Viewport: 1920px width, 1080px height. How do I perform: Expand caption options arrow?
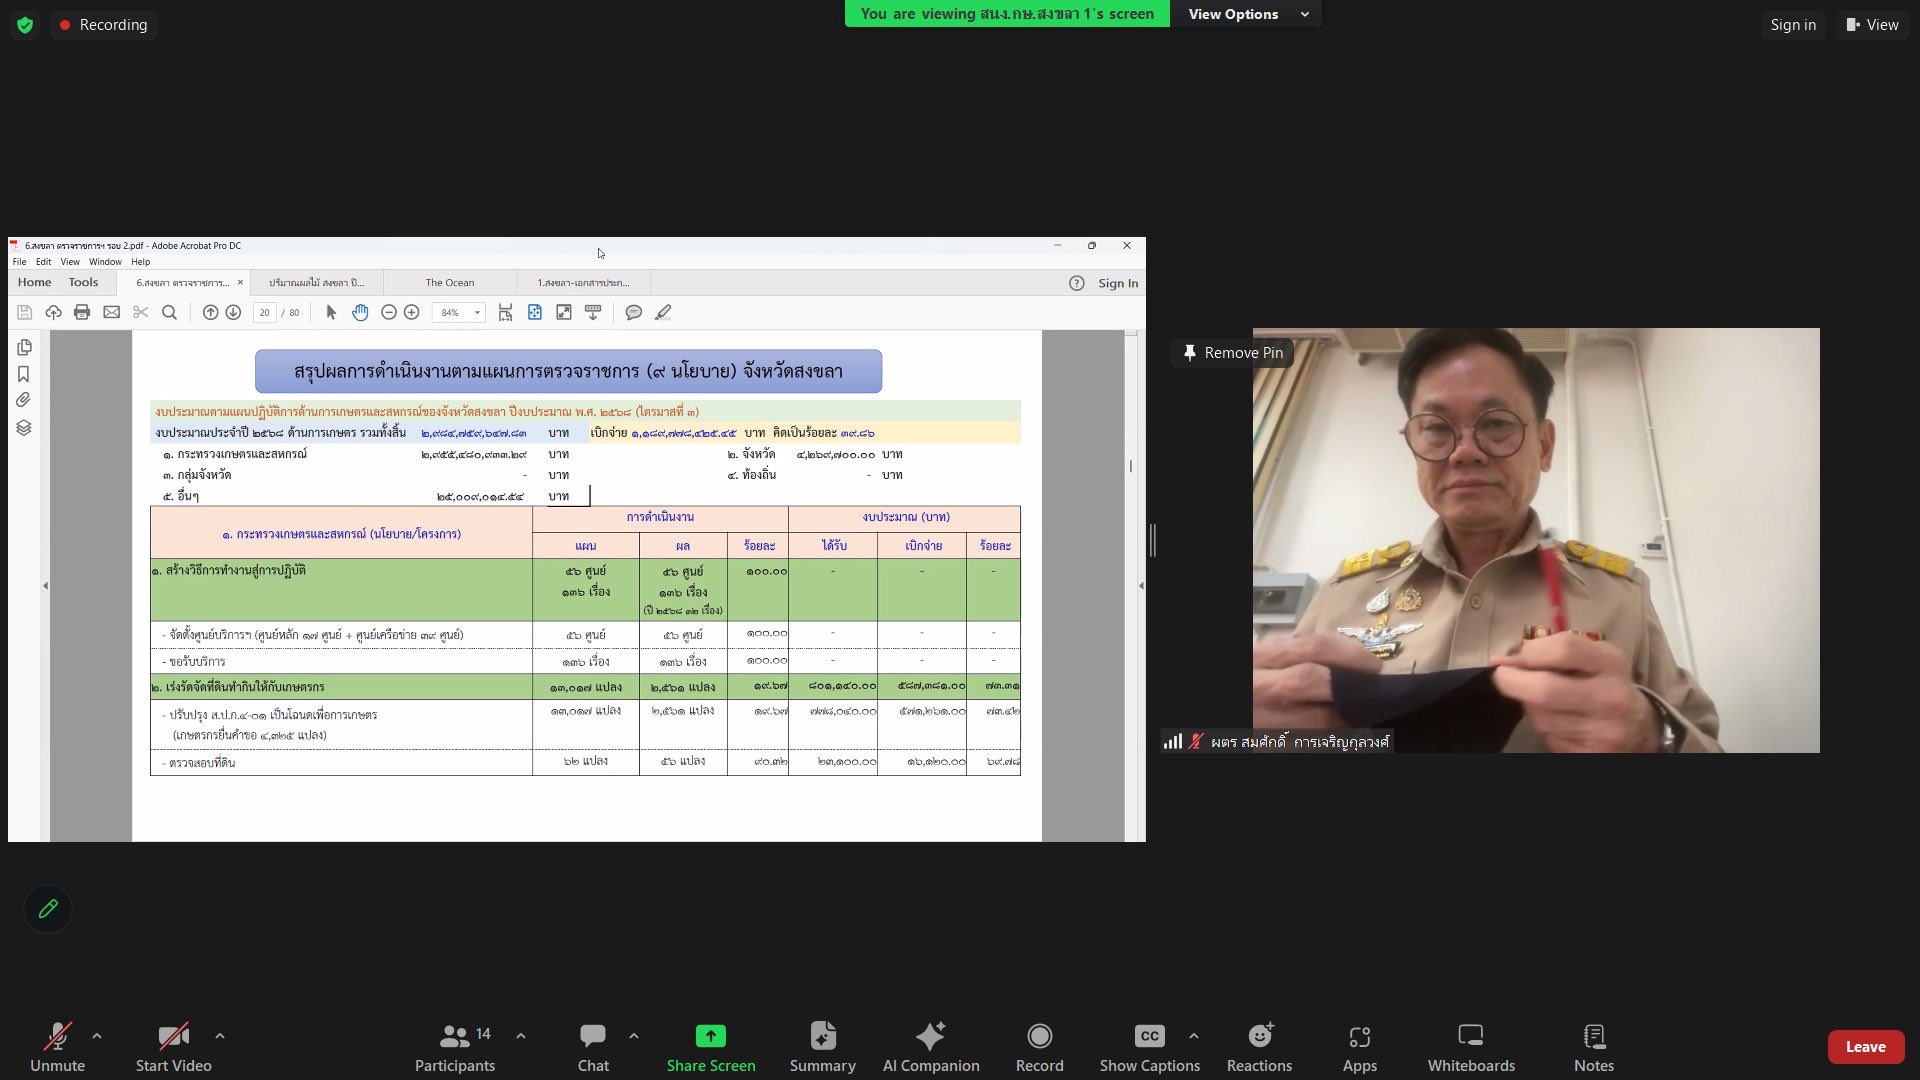coord(1194,1036)
